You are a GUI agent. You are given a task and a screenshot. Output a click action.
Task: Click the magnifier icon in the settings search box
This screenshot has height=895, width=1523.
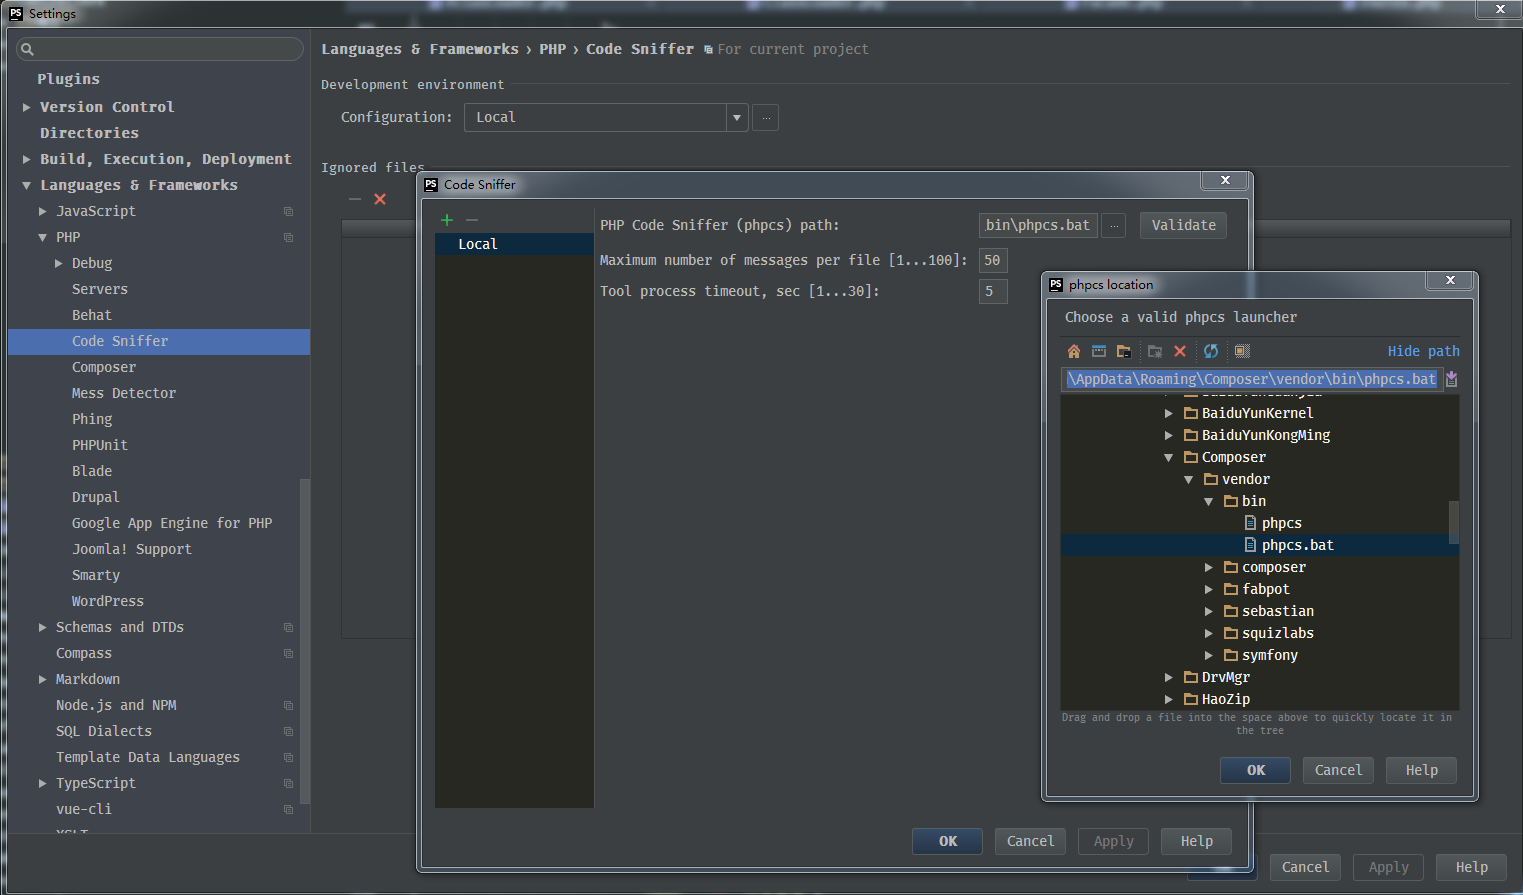[27, 49]
